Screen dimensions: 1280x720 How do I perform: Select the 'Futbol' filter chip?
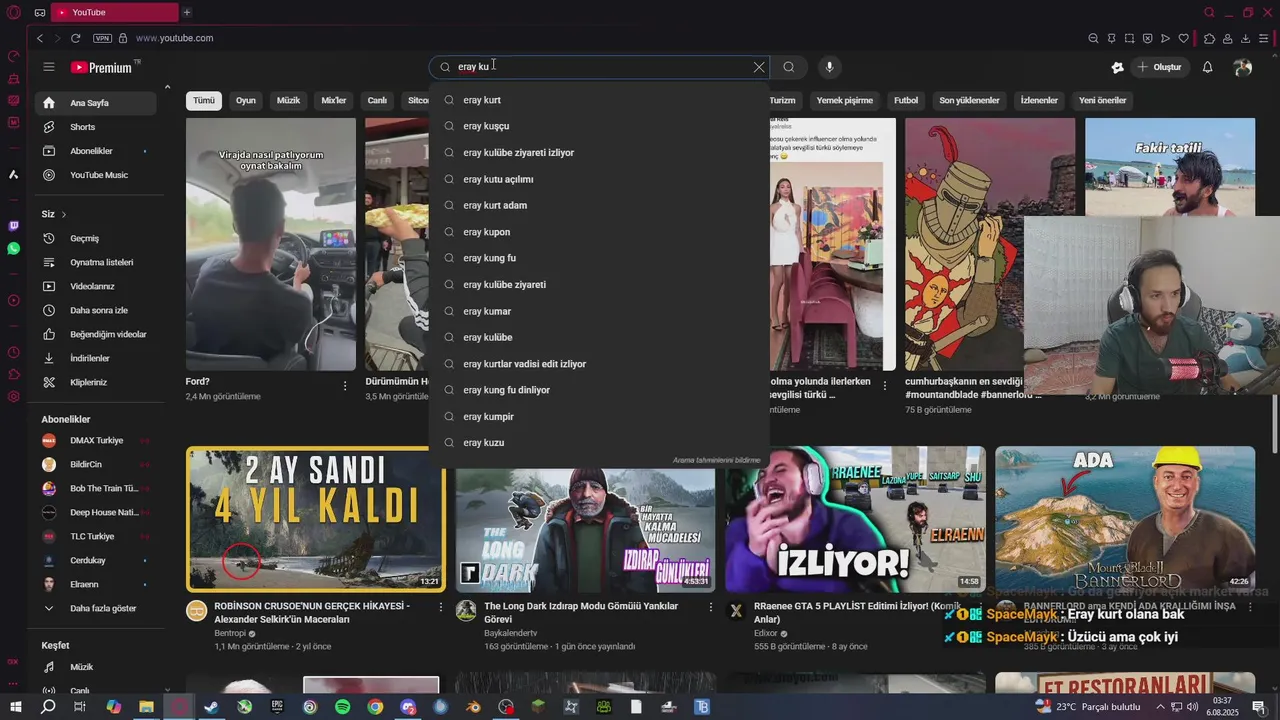pyautogui.click(x=906, y=100)
